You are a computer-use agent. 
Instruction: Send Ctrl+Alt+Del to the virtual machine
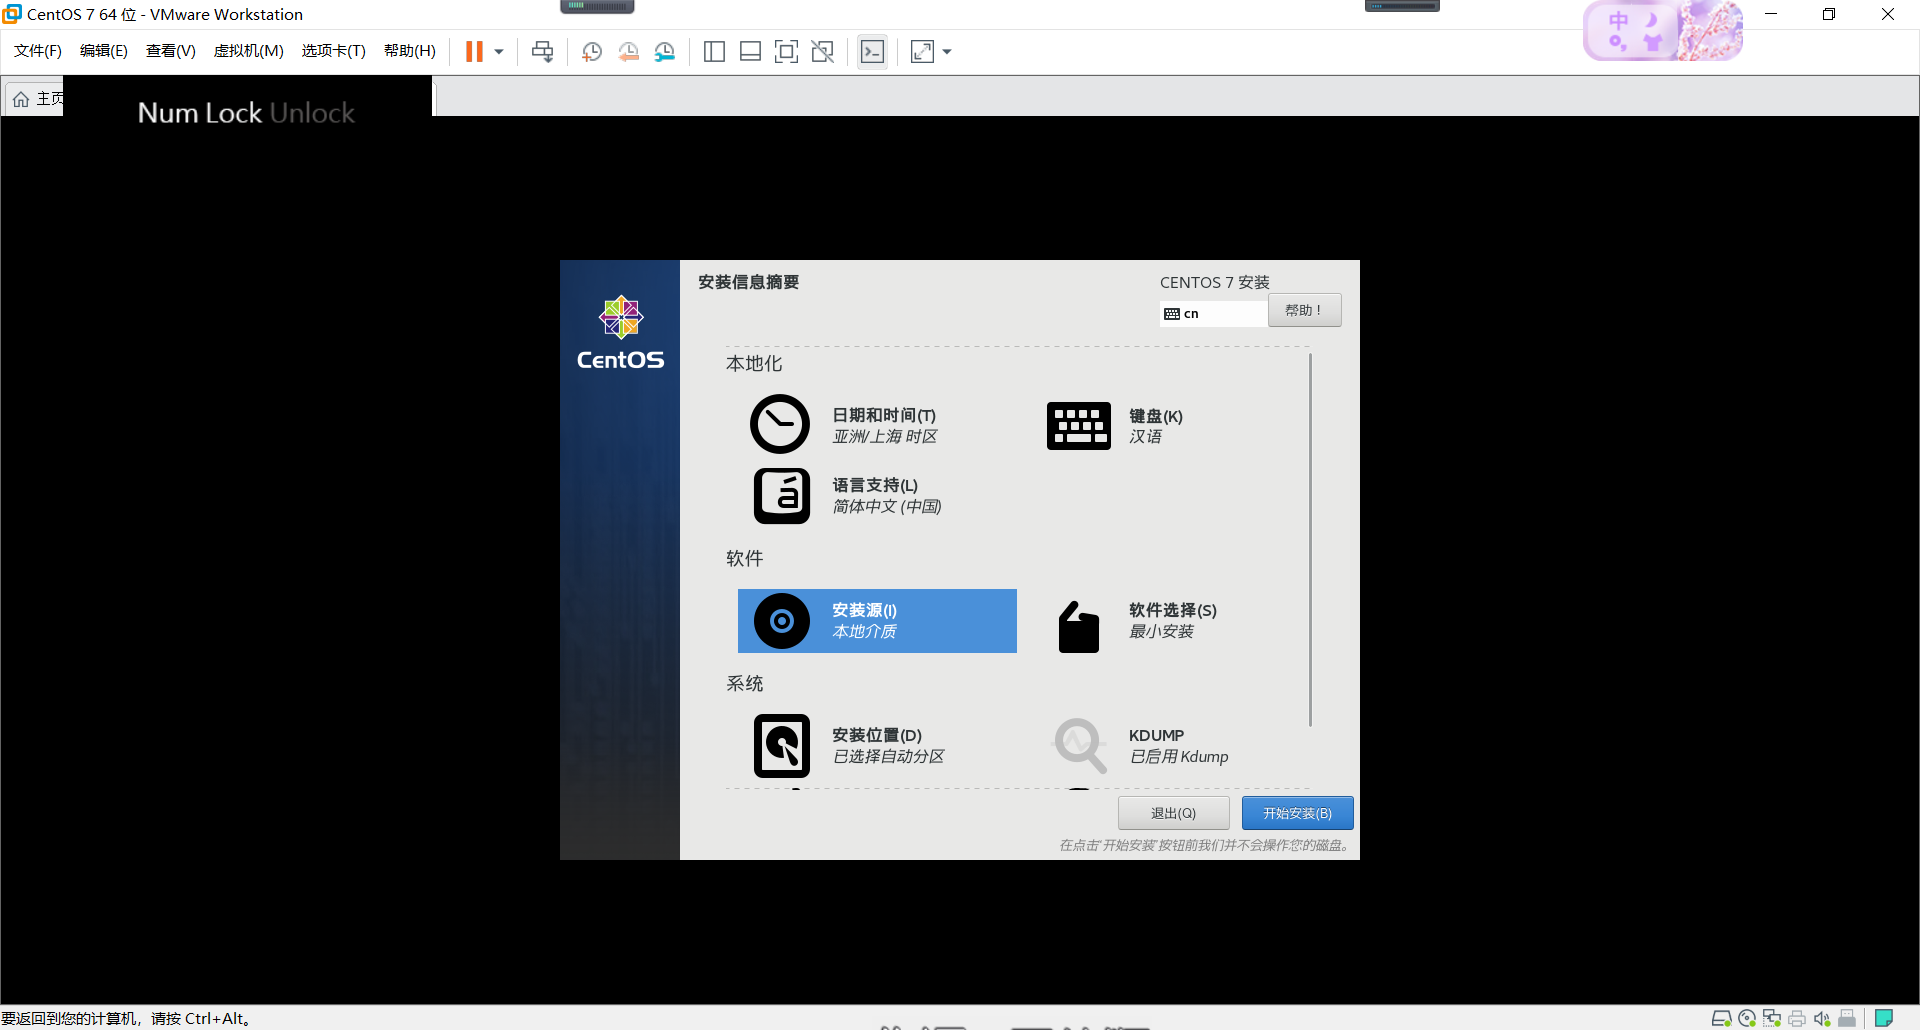click(x=543, y=52)
